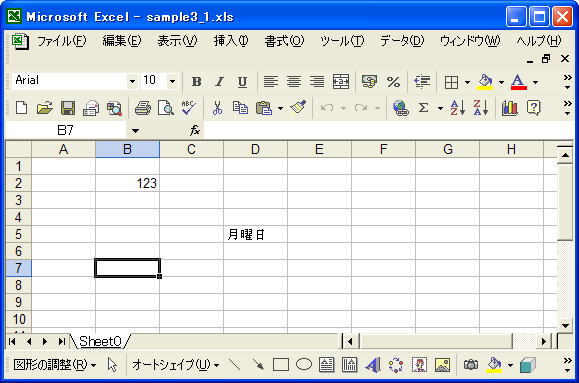Insert a Text Box from drawing toolbar
Screen dimensions: 579x383
[x=326, y=365]
